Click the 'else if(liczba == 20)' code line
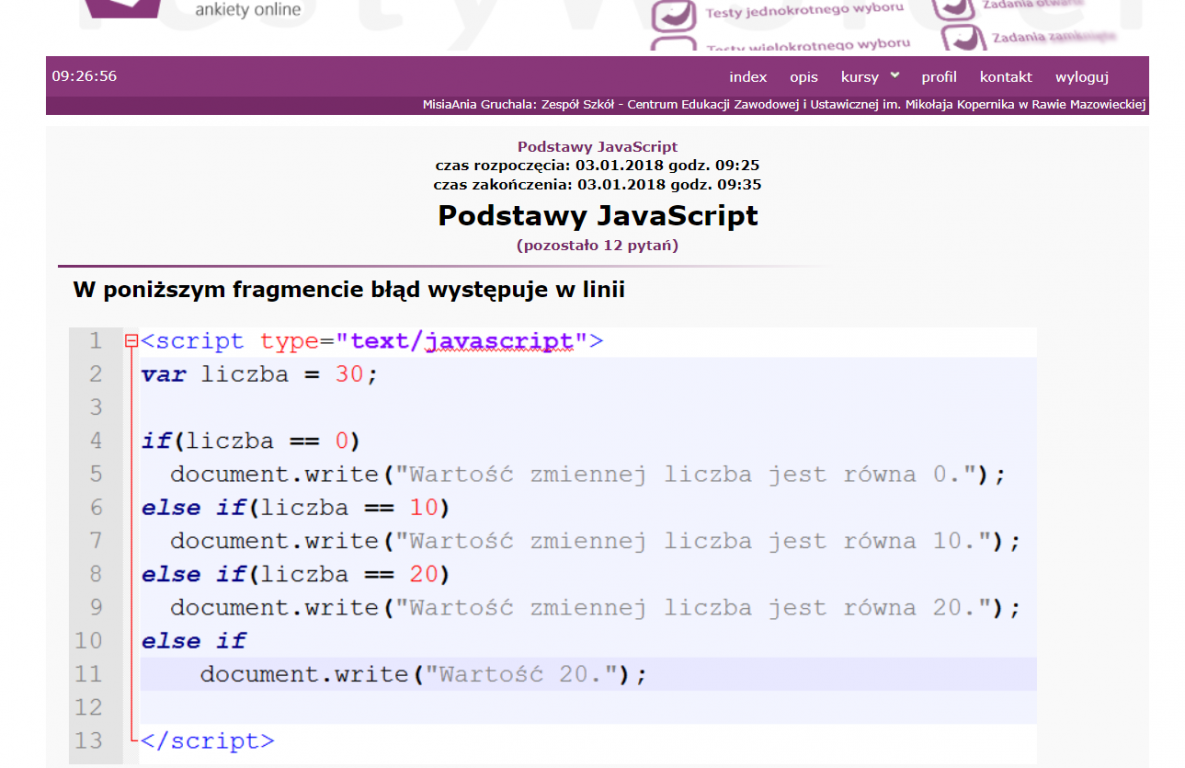This screenshot has width=1185, height=768. click(x=295, y=574)
